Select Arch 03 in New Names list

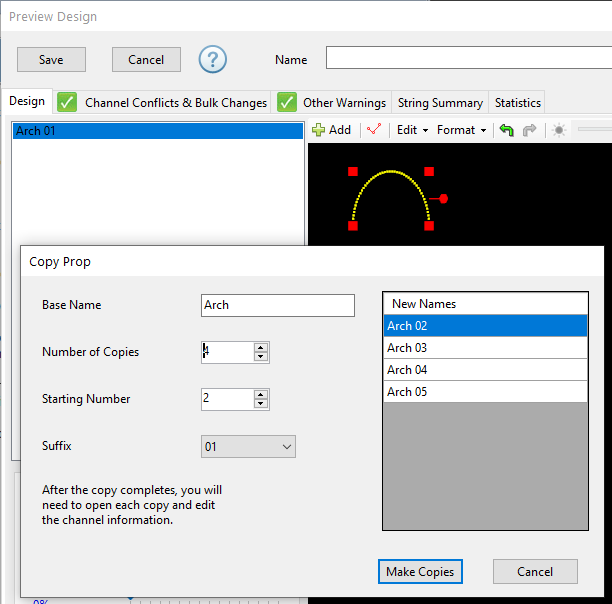tap(484, 348)
